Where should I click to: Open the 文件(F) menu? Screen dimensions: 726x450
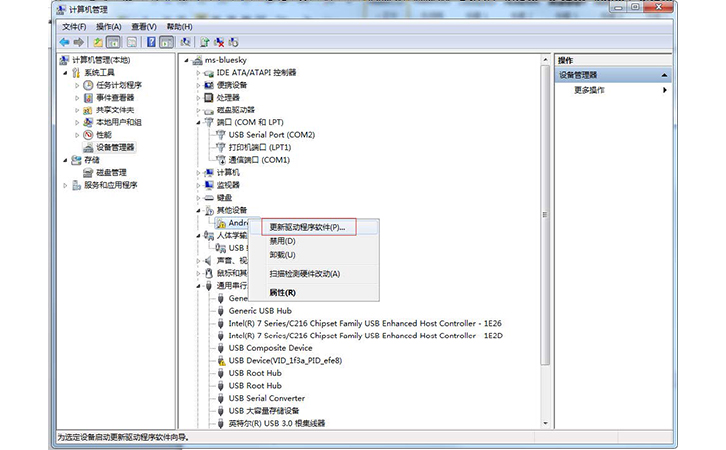[74, 26]
